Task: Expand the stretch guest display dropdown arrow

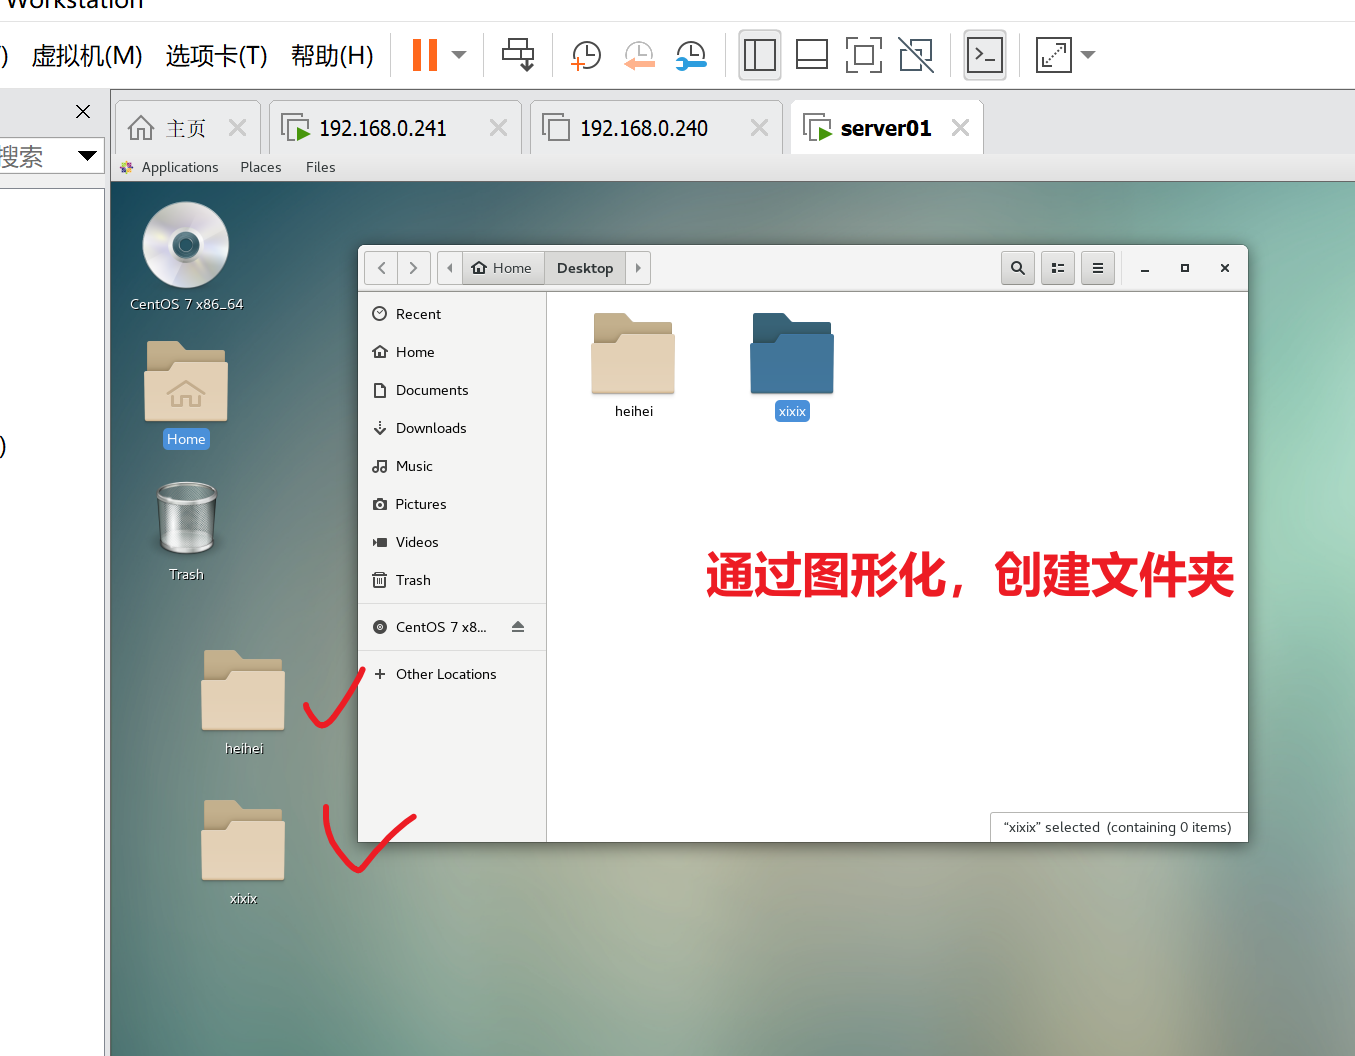Action: 1088,55
